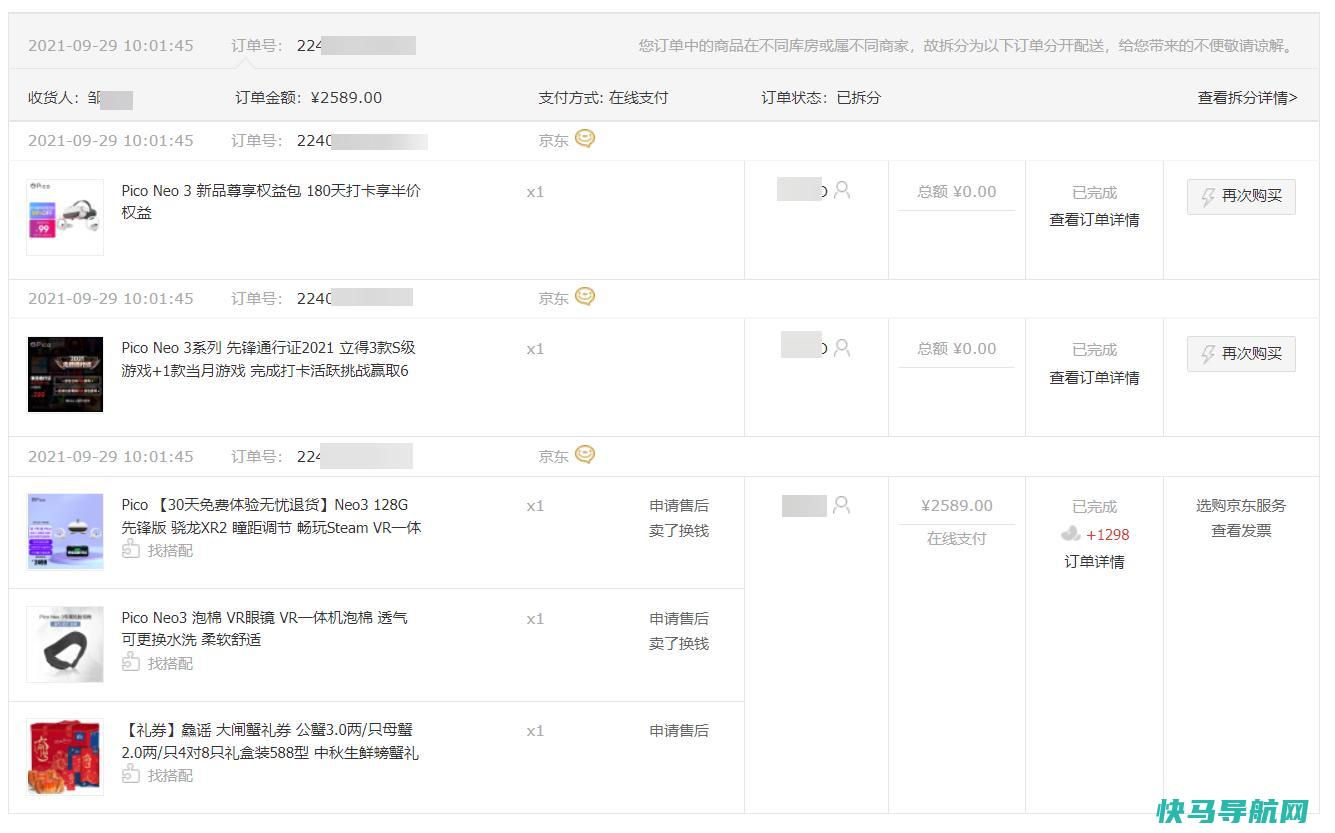Image resolution: width=1335 pixels, height=833 pixels.
Task: Click 在线支付 below ¥2589.00 in Neo3 order
Action: tap(956, 539)
